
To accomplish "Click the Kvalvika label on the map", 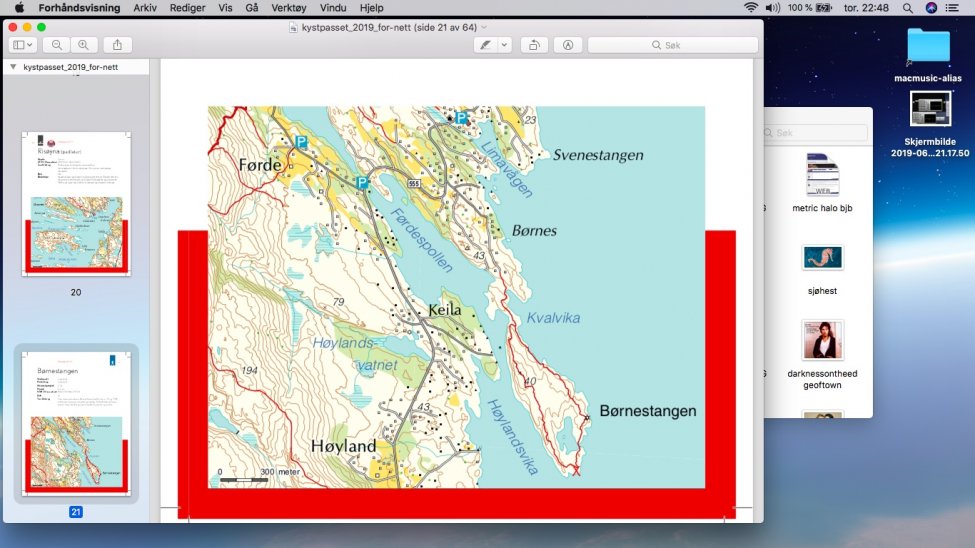I will (553, 318).
